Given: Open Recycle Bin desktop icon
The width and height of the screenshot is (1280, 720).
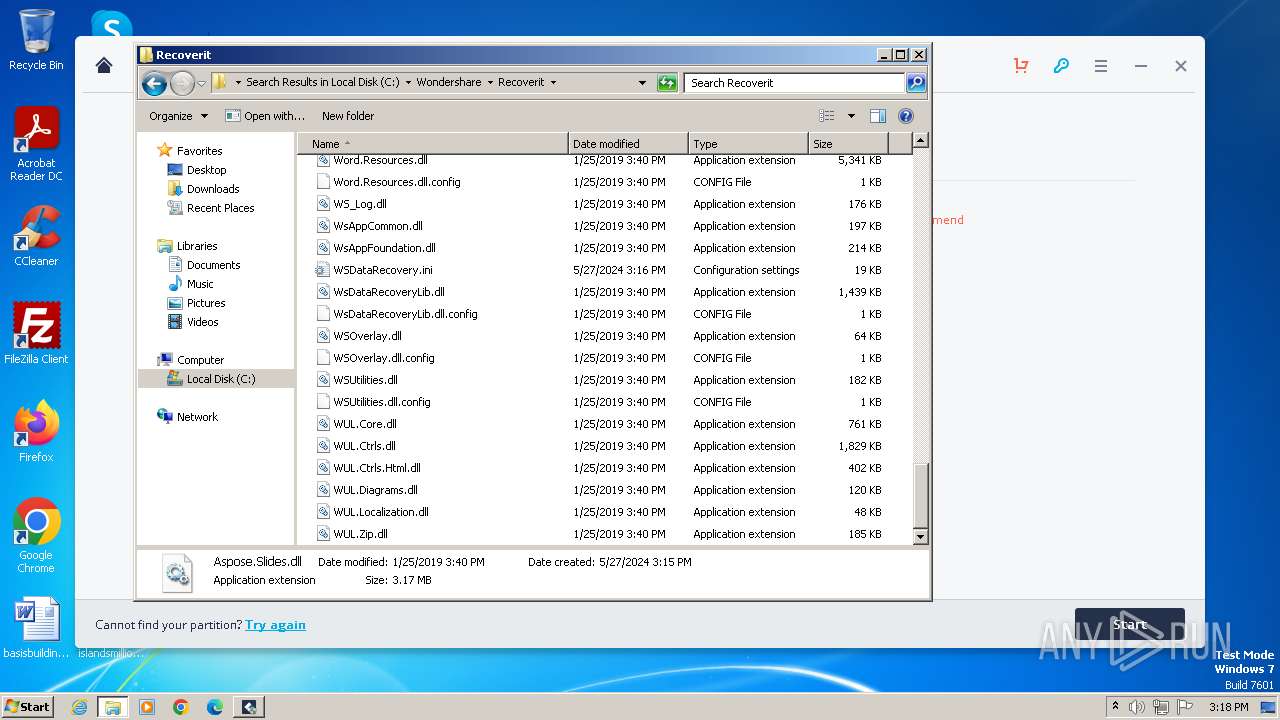Looking at the screenshot, I should [x=36, y=40].
